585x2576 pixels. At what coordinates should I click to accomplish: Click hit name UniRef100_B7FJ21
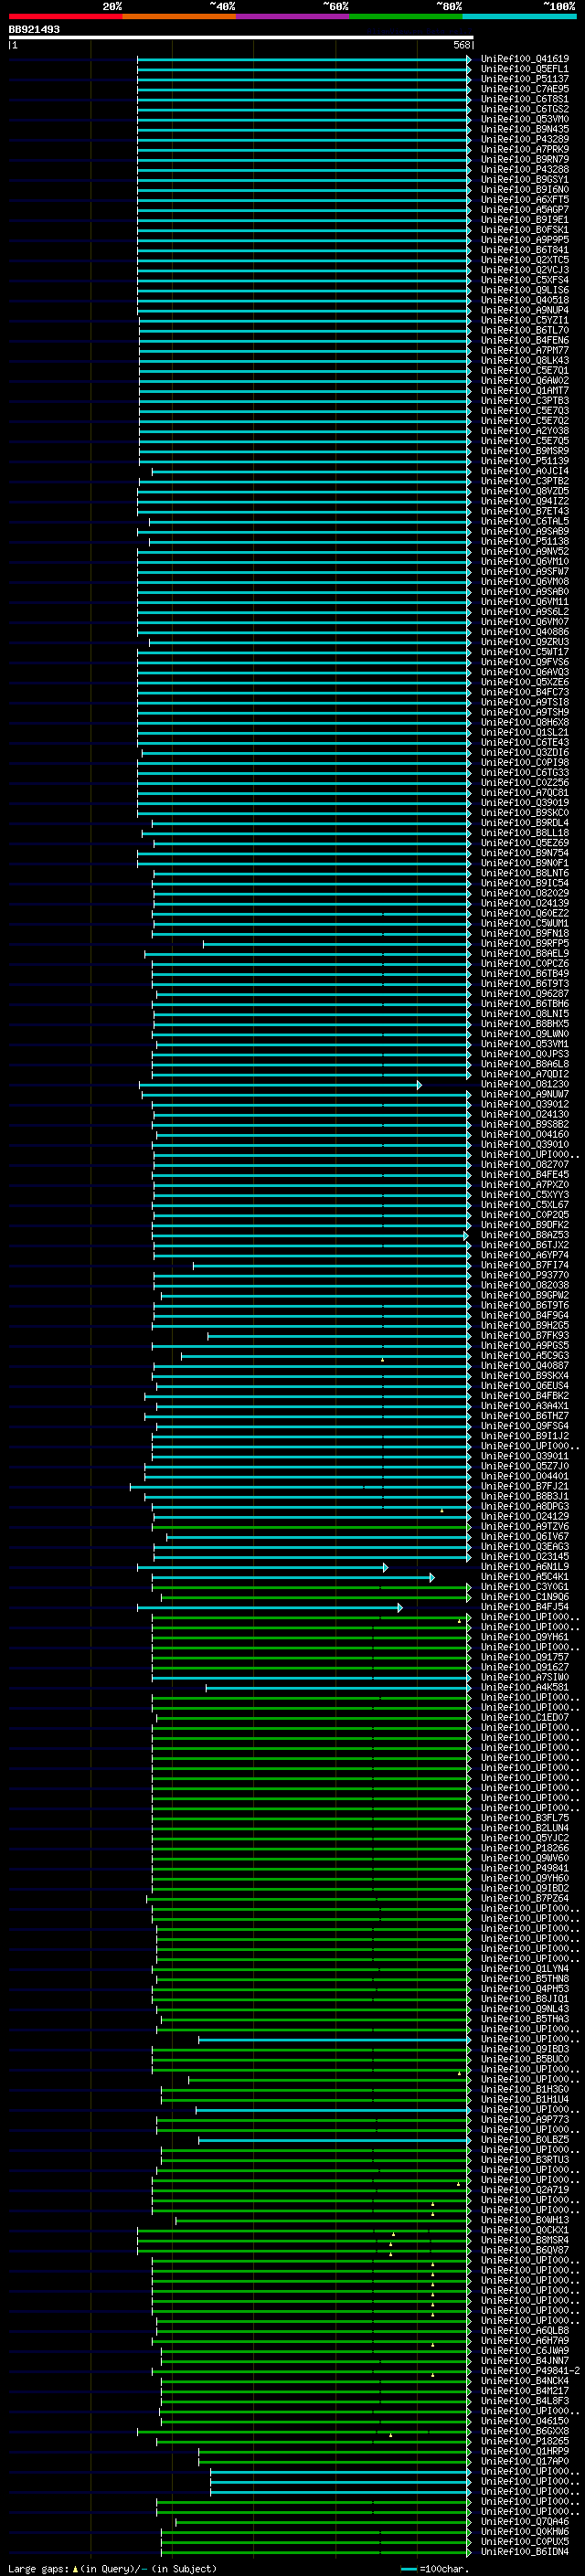coord(524,1486)
